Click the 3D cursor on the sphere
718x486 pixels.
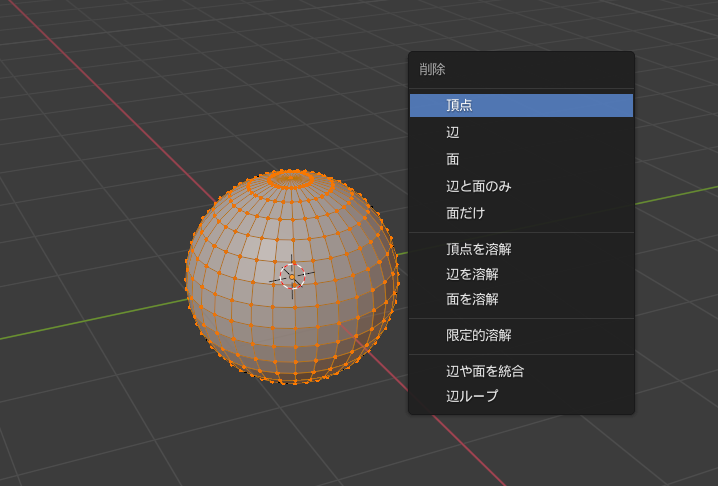tap(292, 277)
